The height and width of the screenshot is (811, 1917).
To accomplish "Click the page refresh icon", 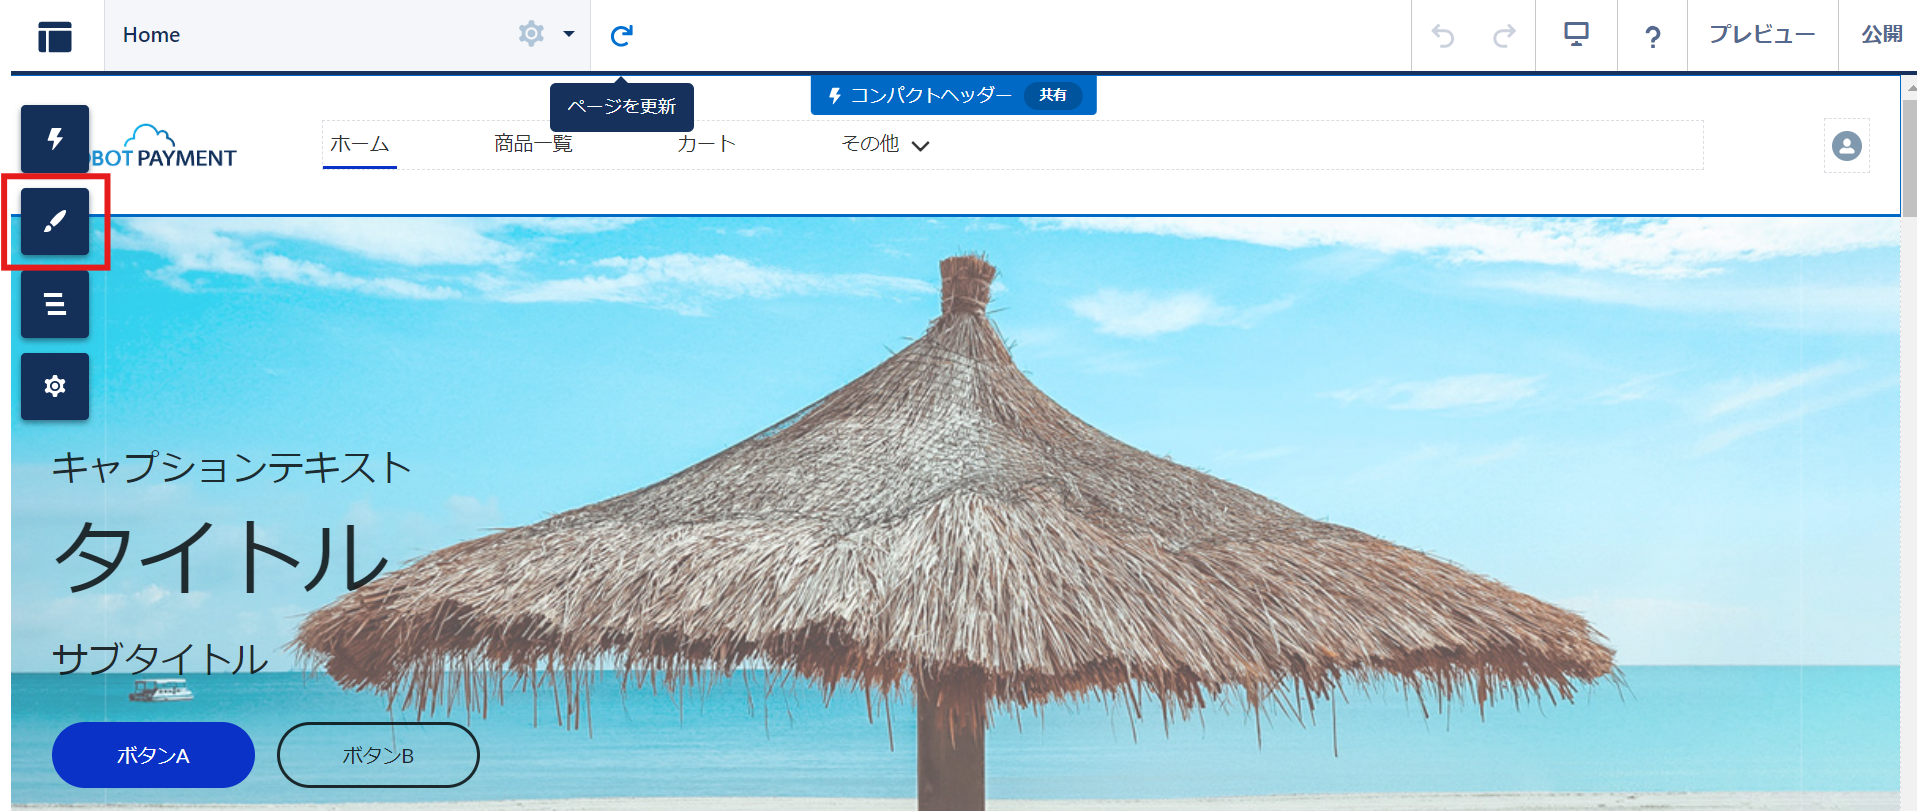I will point(621,36).
